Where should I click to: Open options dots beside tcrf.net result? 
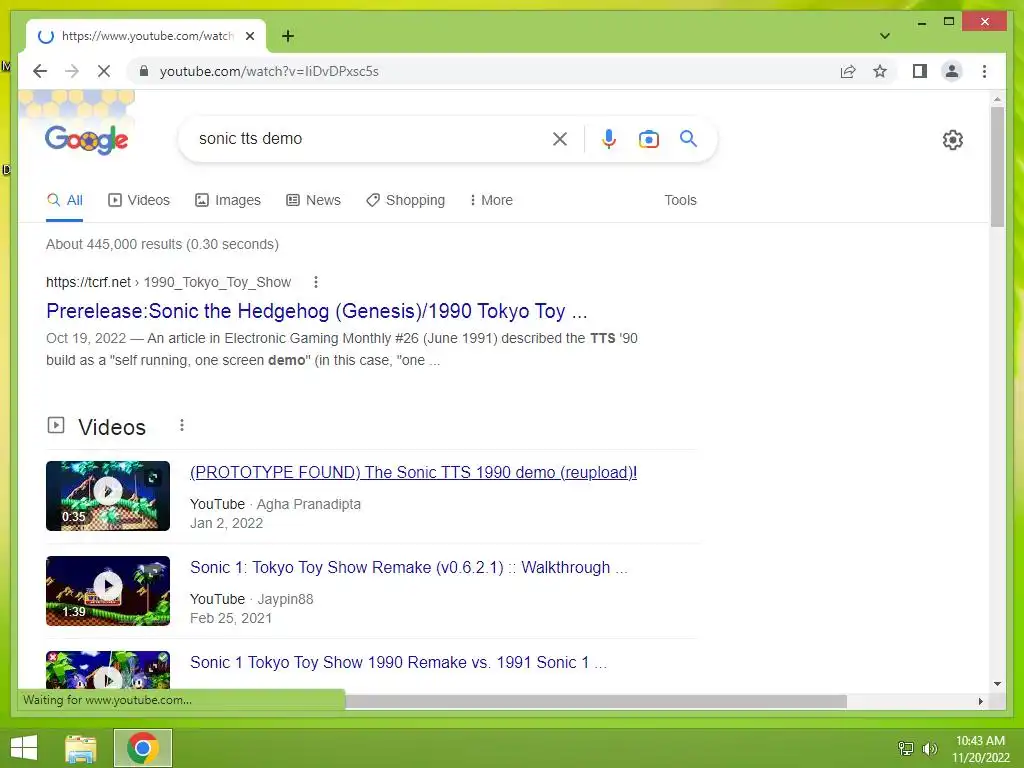tap(315, 281)
